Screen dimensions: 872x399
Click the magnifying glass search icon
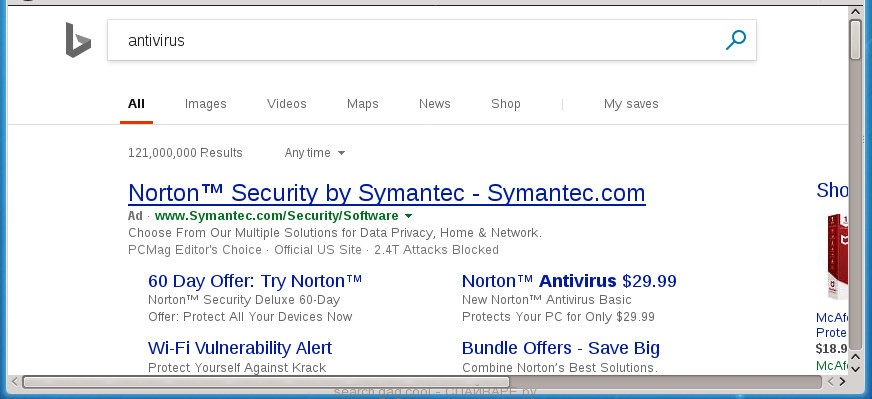click(x=735, y=40)
